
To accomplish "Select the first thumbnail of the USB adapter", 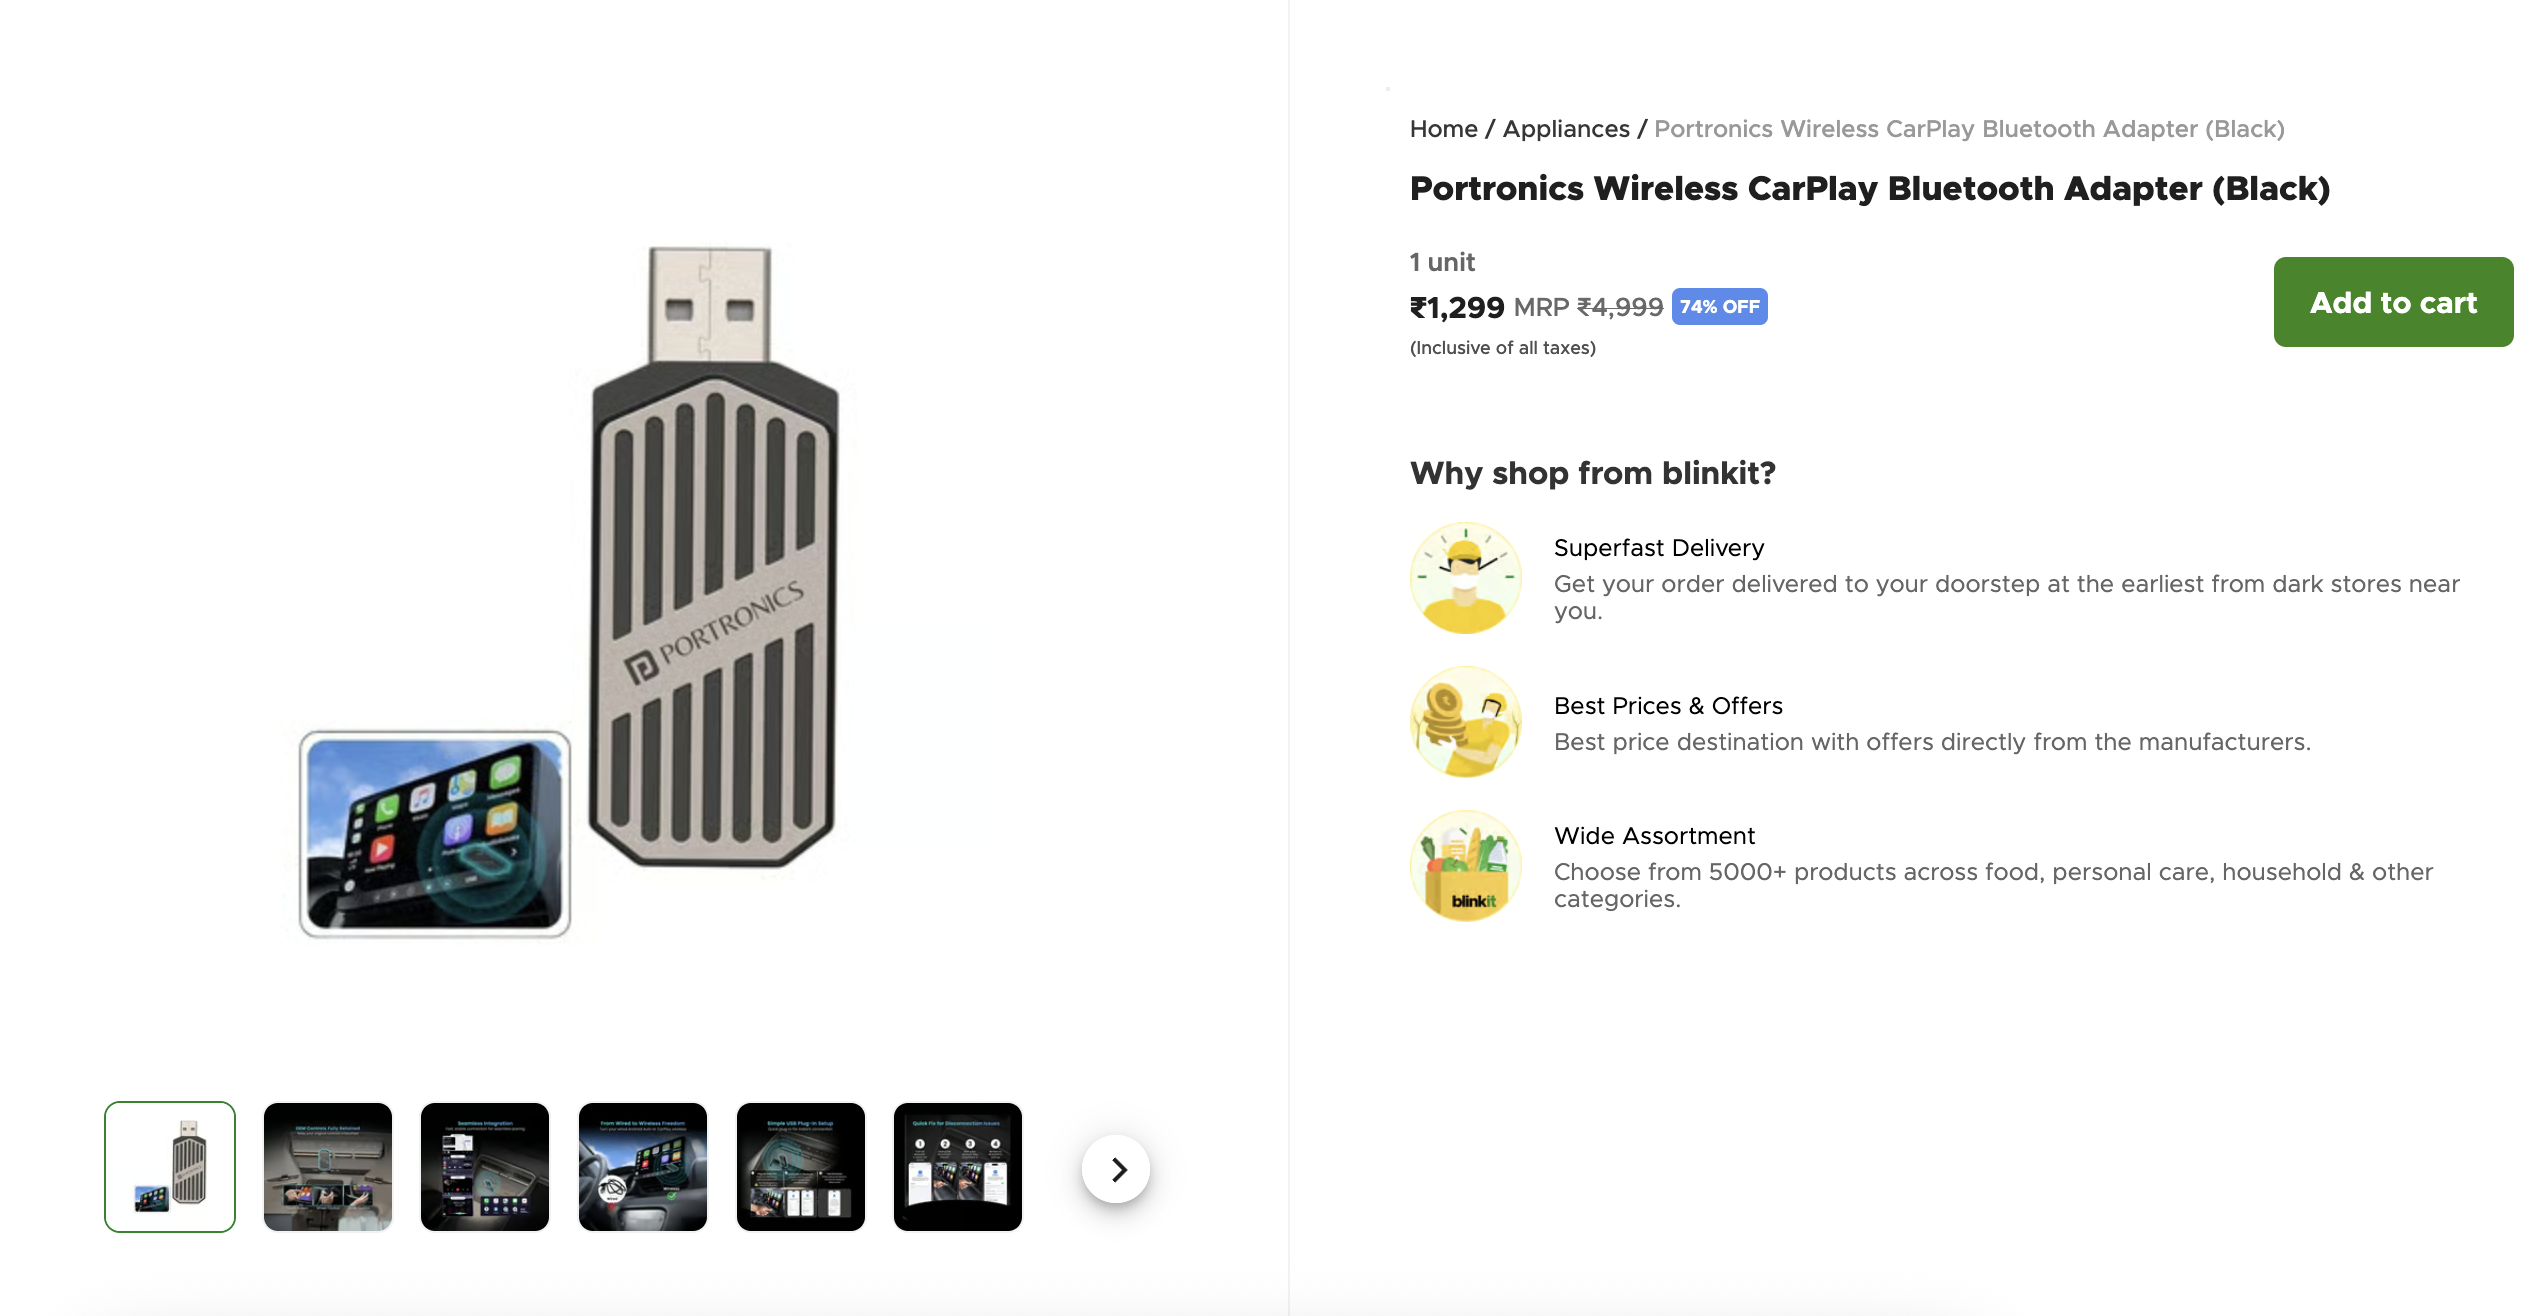I will click(170, 1167).
